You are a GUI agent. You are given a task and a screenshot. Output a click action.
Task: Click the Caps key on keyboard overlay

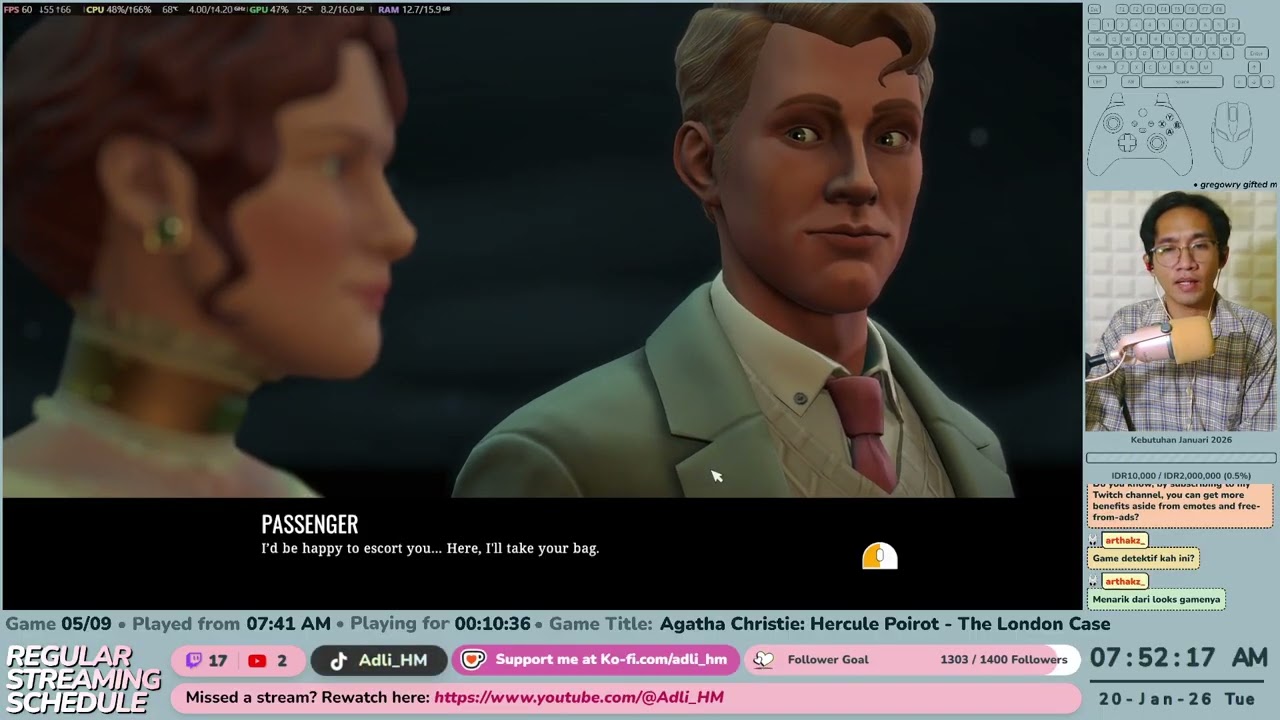(x=1099, y=53)
